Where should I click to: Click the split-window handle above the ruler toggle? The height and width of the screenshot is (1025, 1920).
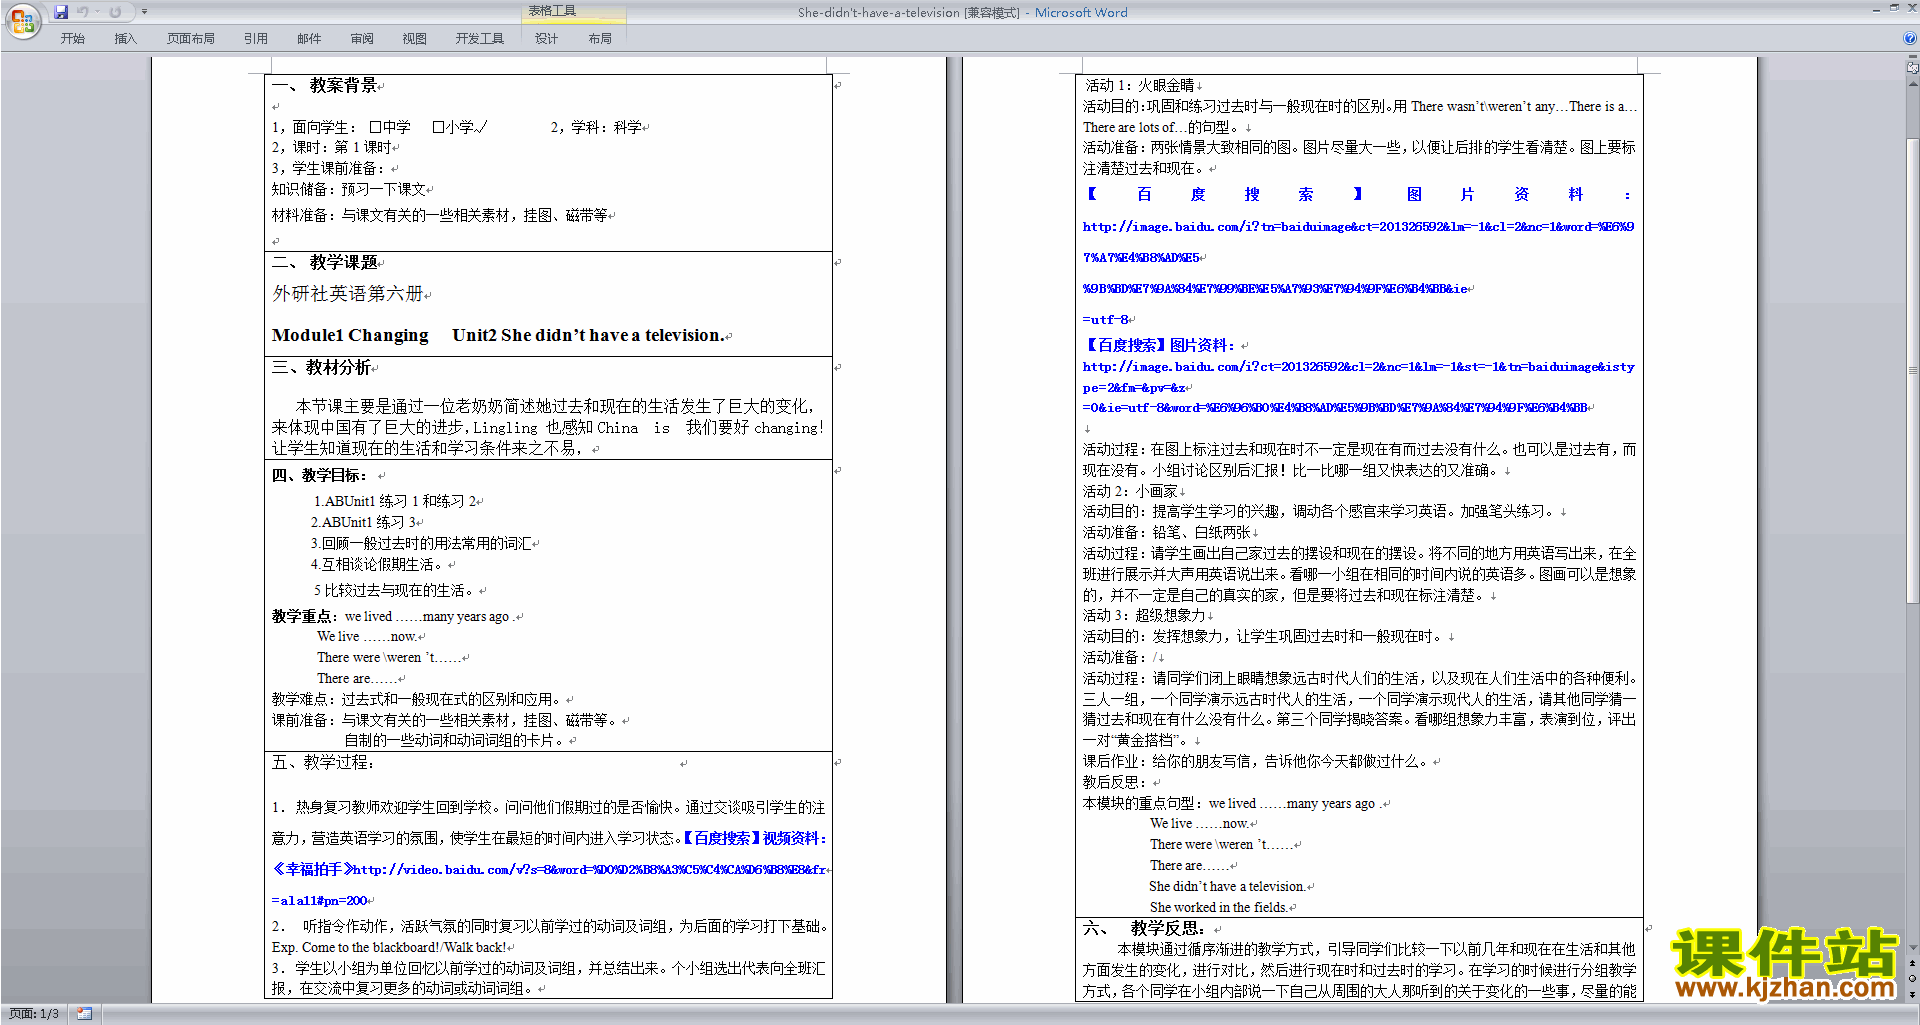tap(1913, 57)
